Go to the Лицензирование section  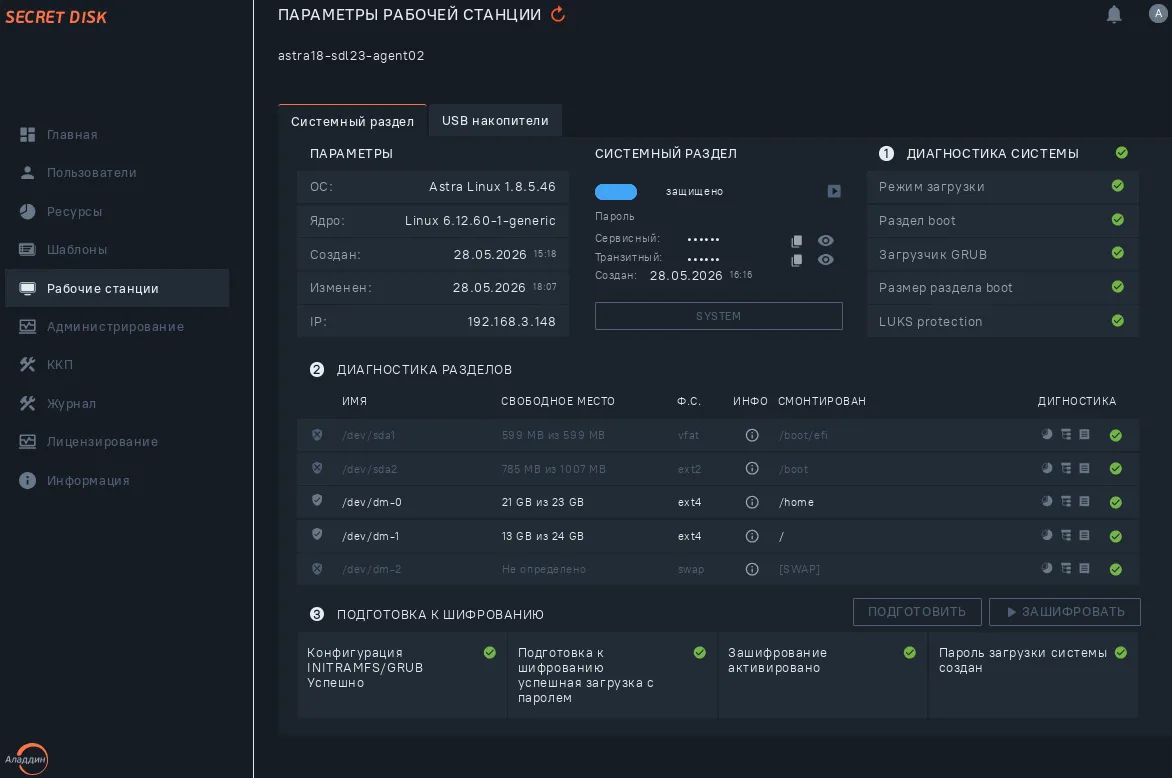pyautogui.click(x=88, y=442)
